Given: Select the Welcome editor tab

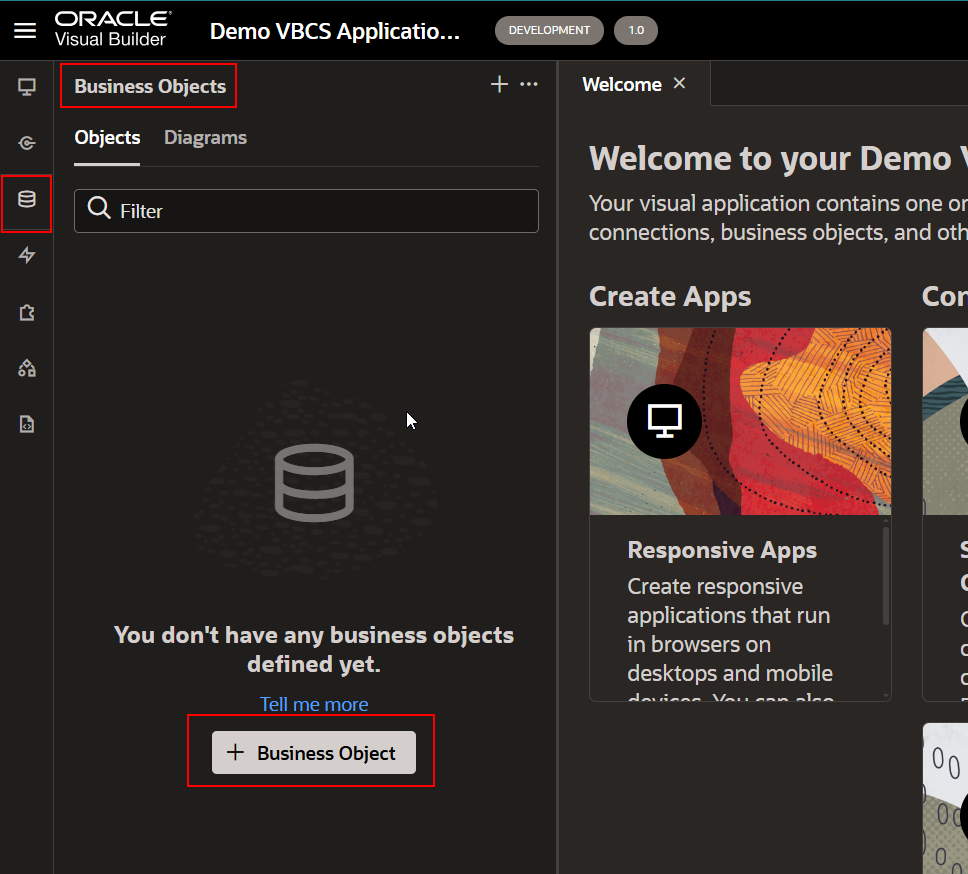Looking at the screenshot, I should click(x=622, y=85).
